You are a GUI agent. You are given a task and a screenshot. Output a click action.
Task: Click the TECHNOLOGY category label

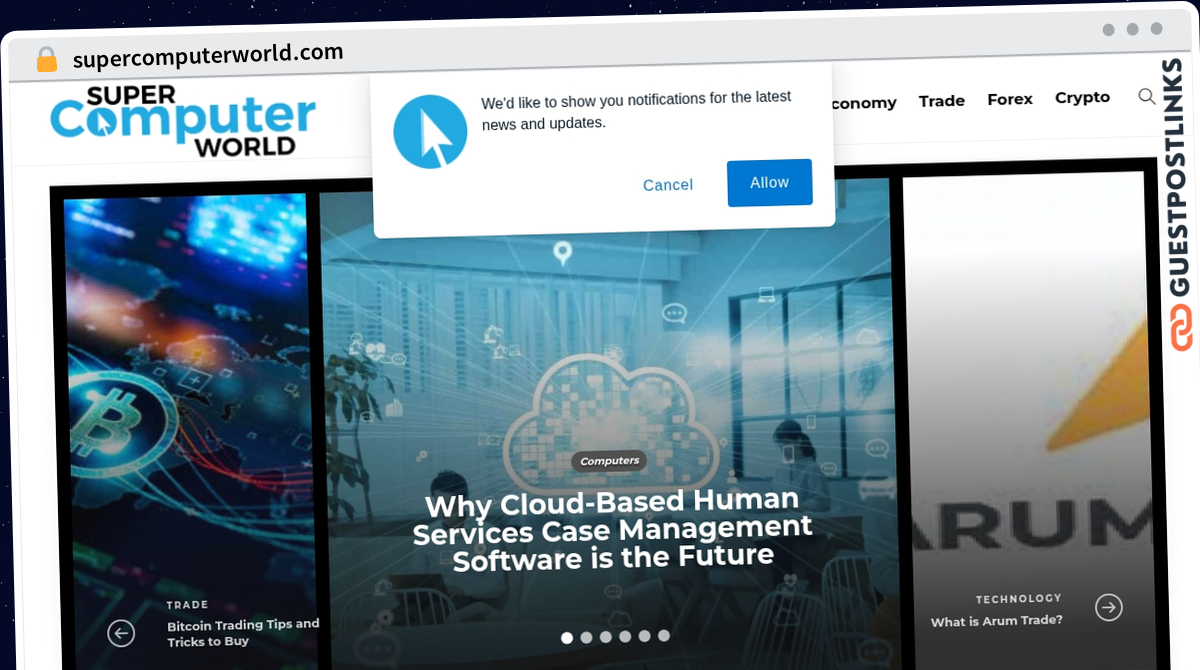1019,598
